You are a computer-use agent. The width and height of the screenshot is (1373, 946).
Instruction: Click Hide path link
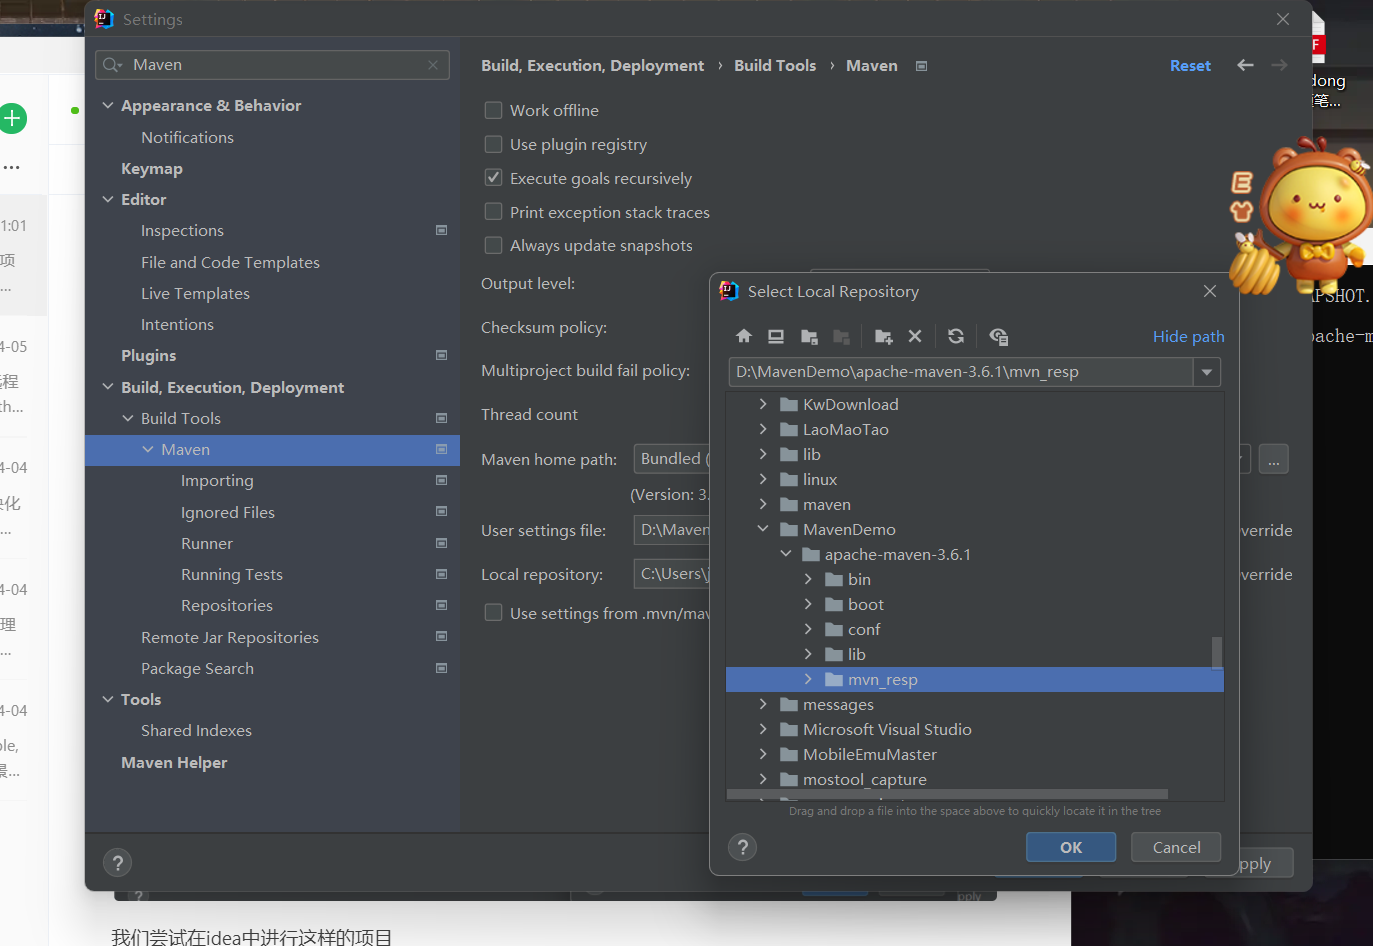pos(1188,336)
